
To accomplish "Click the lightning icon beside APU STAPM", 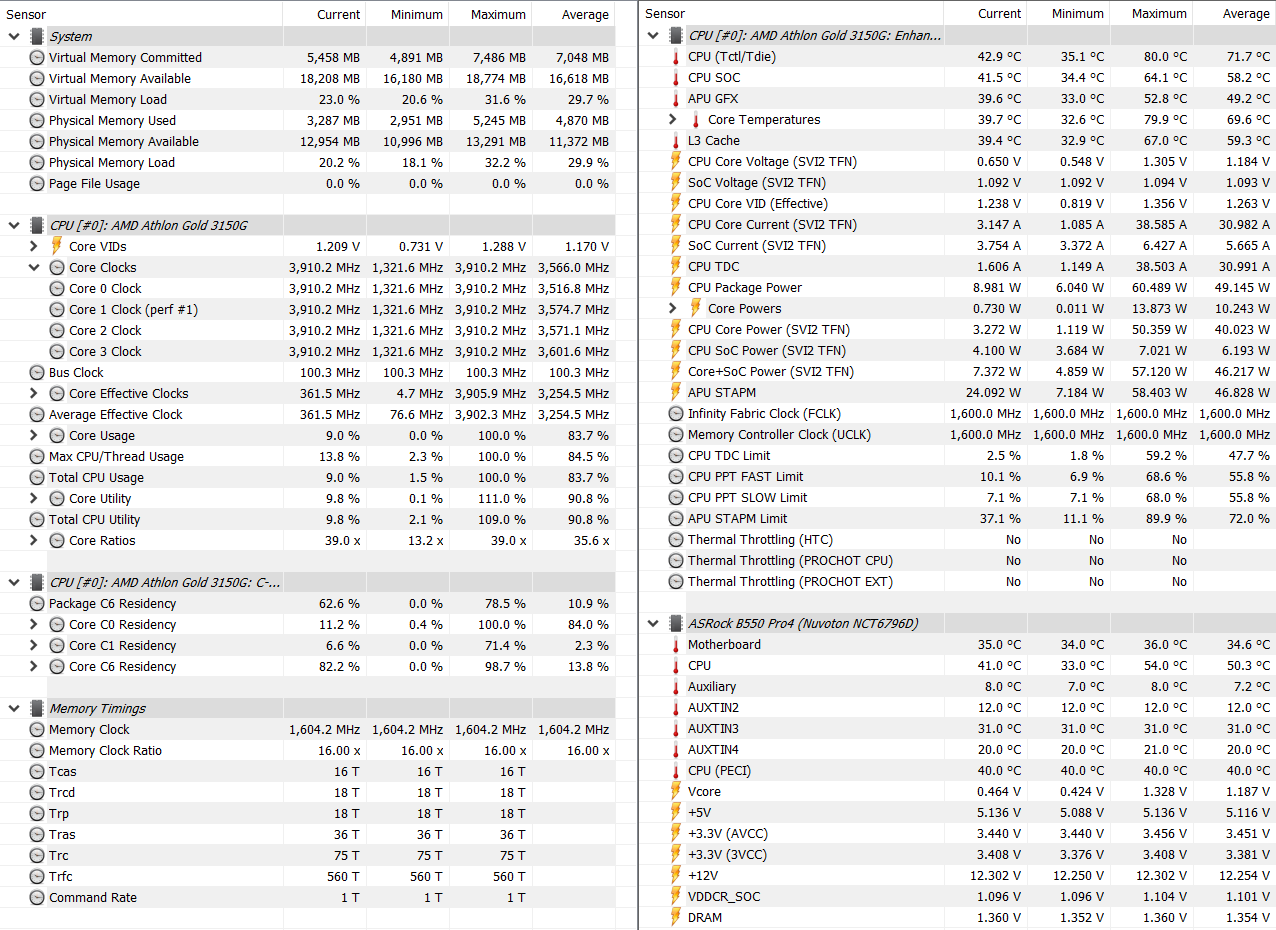I will pos(676,393).
